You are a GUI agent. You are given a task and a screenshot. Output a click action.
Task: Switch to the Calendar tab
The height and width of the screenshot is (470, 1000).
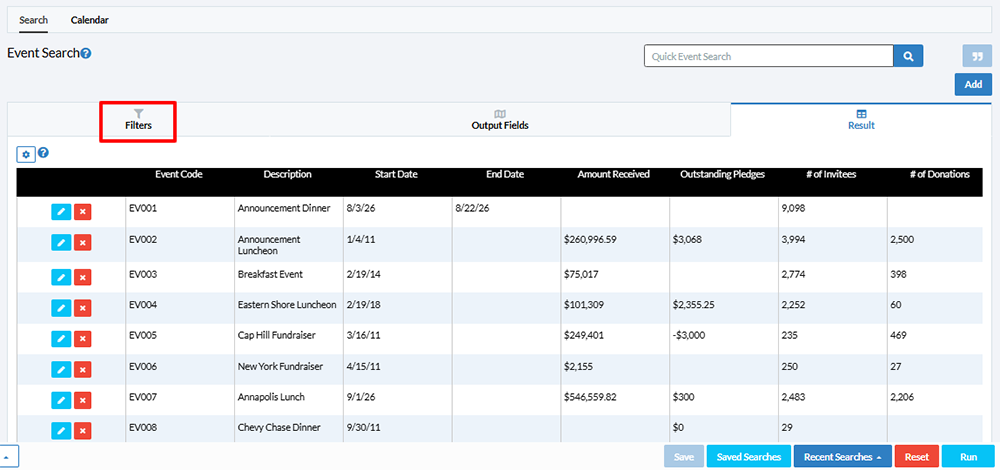click(x=89, y=20)
